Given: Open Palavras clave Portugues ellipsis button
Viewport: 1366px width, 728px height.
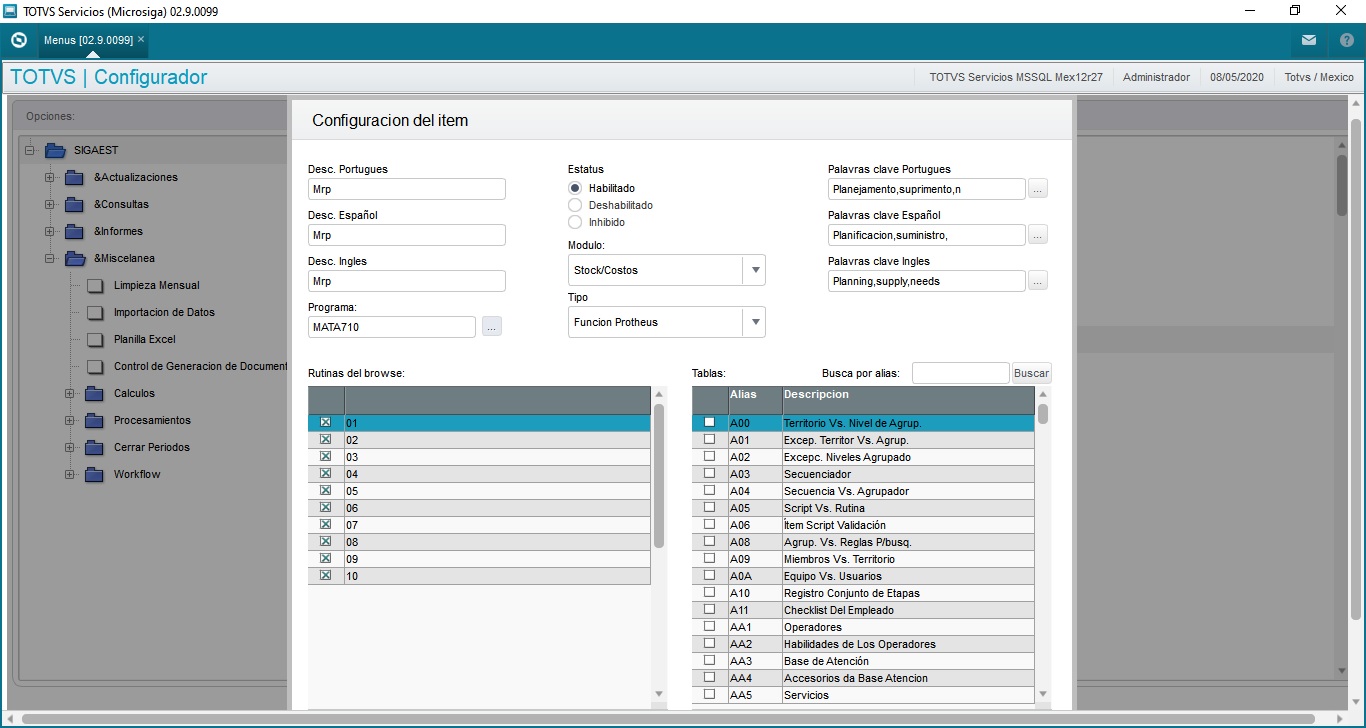Looking at the screenshot, I should pos(1038,189).
